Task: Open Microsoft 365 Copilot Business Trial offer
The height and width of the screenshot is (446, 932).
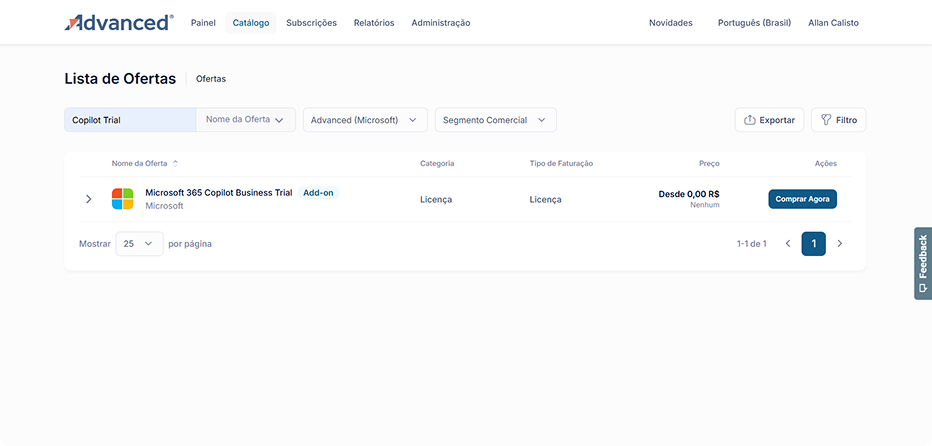Action: coord(219,193)
